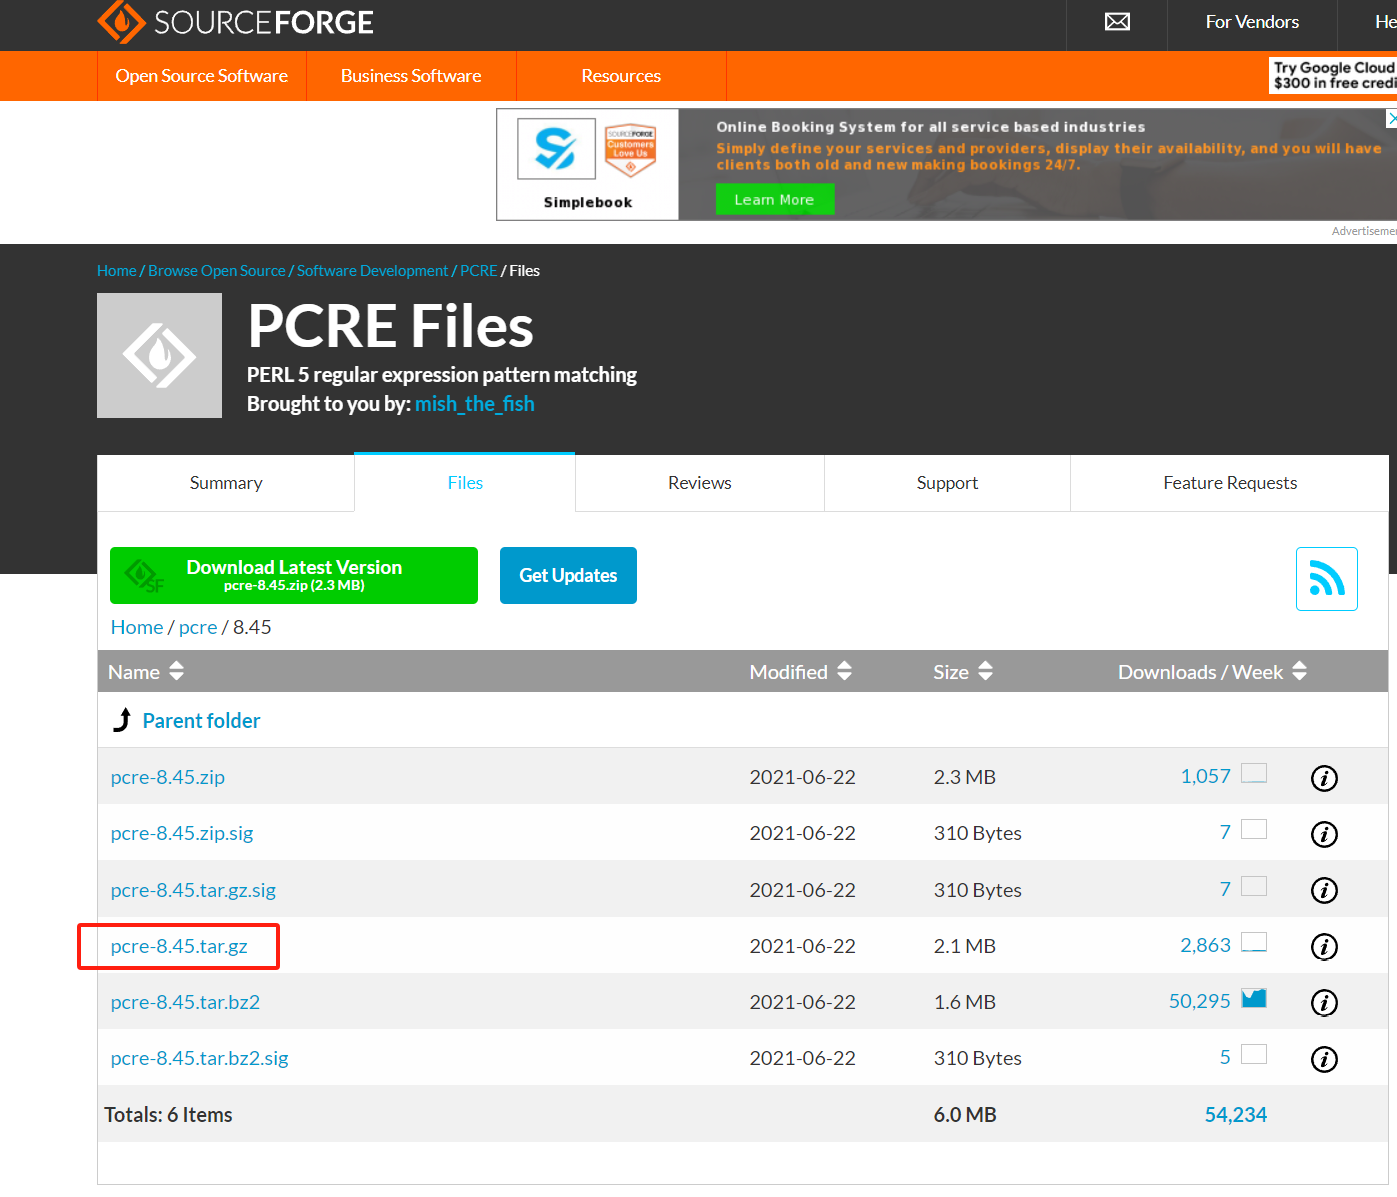The width and height of the screenshot is (1397, 1197).
Task: View info for pcre-8.45.tar.gz
Action: (x=1324, y=946)
